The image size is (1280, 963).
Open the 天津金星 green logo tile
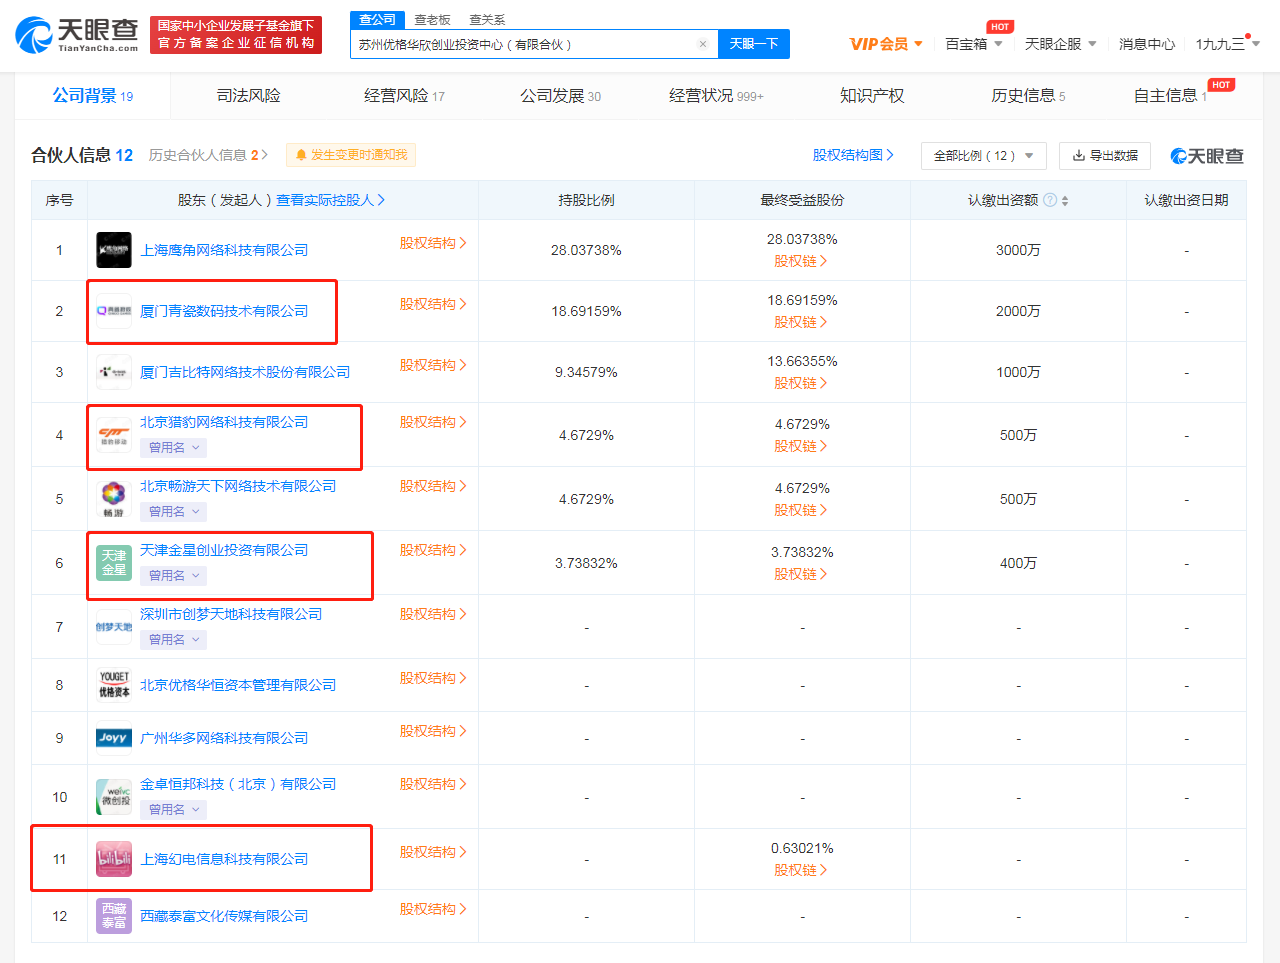point(114,563)
